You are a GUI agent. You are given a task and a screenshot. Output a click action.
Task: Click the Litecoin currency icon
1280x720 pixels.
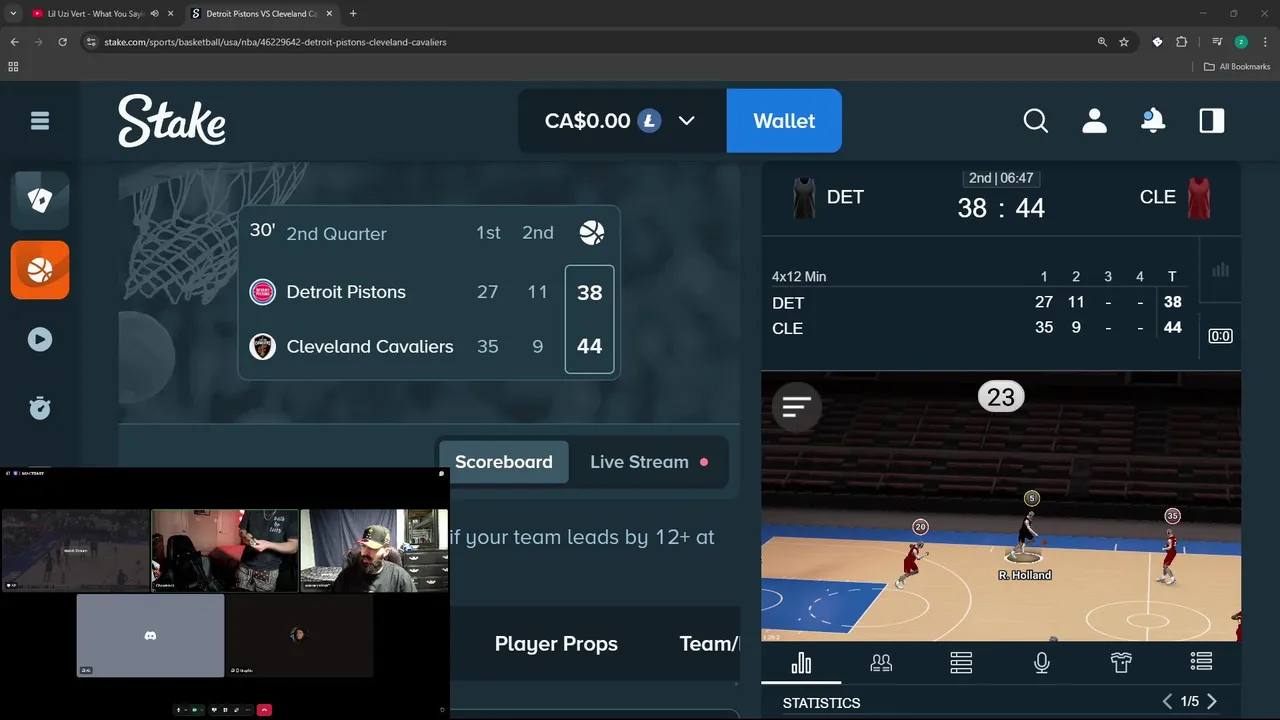650,121
